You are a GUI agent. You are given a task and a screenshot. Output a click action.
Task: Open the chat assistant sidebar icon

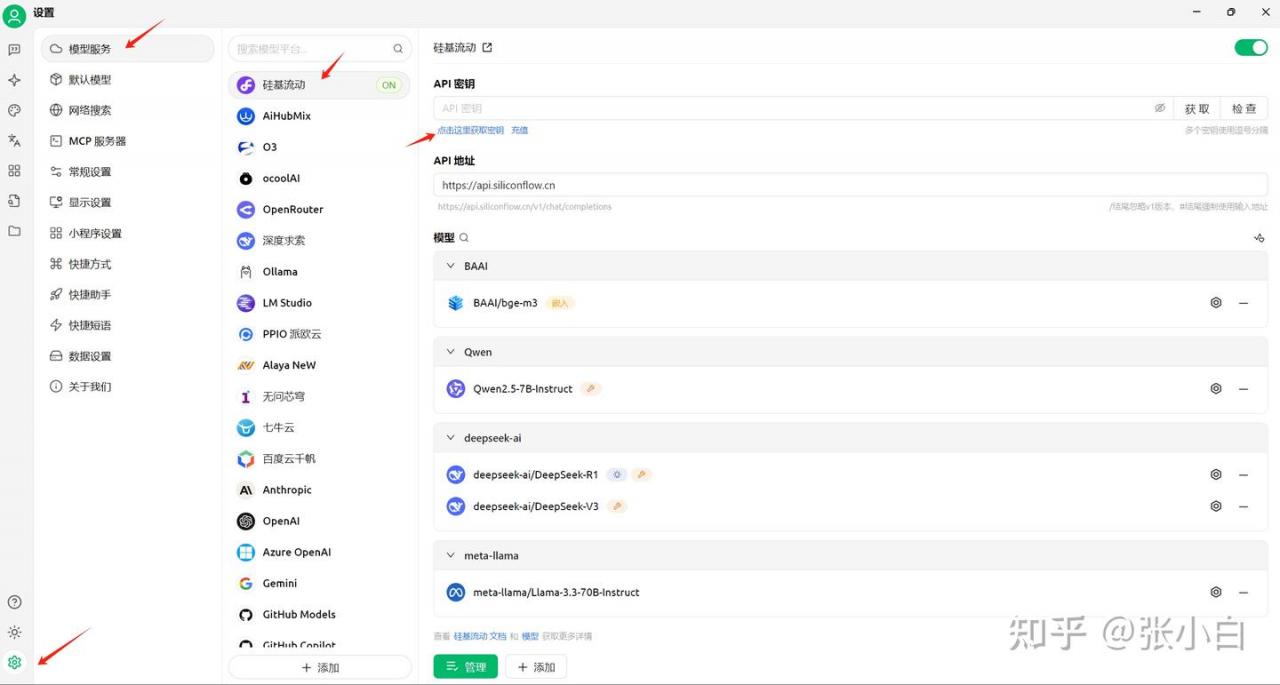[14, 49]
